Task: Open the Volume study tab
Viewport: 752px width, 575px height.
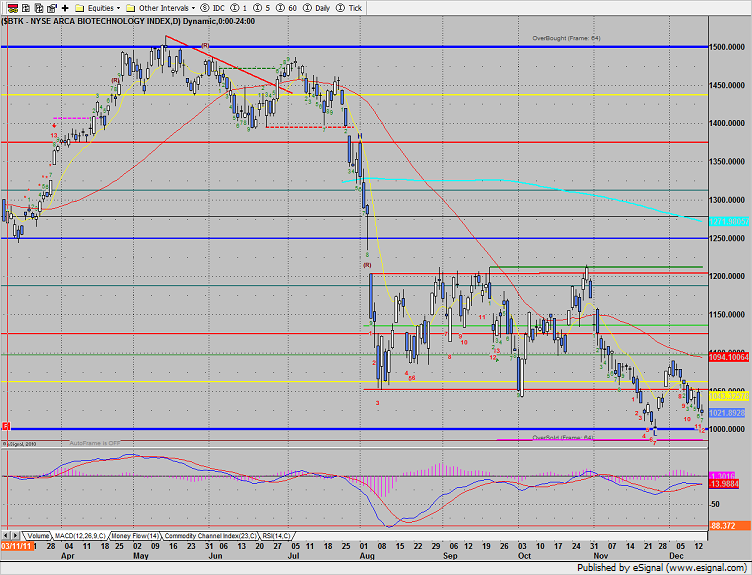Action: coord(37,536)
